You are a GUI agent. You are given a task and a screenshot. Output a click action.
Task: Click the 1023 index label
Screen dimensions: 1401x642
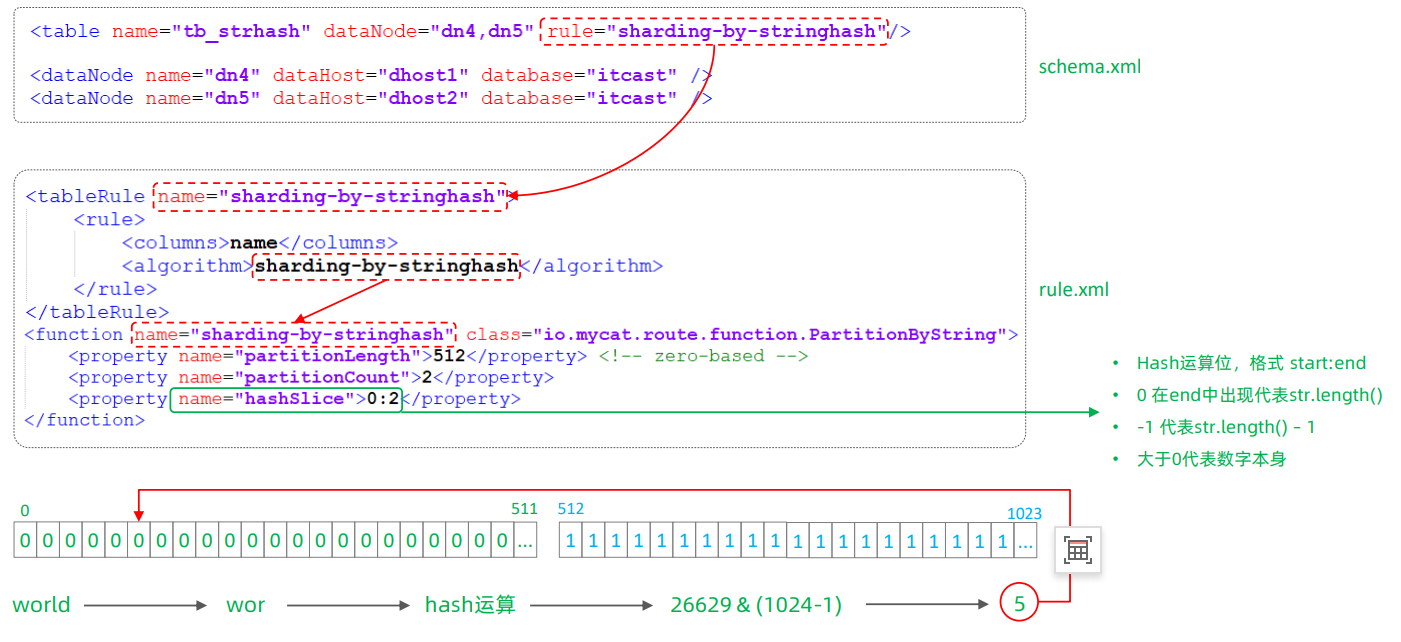1024,514
